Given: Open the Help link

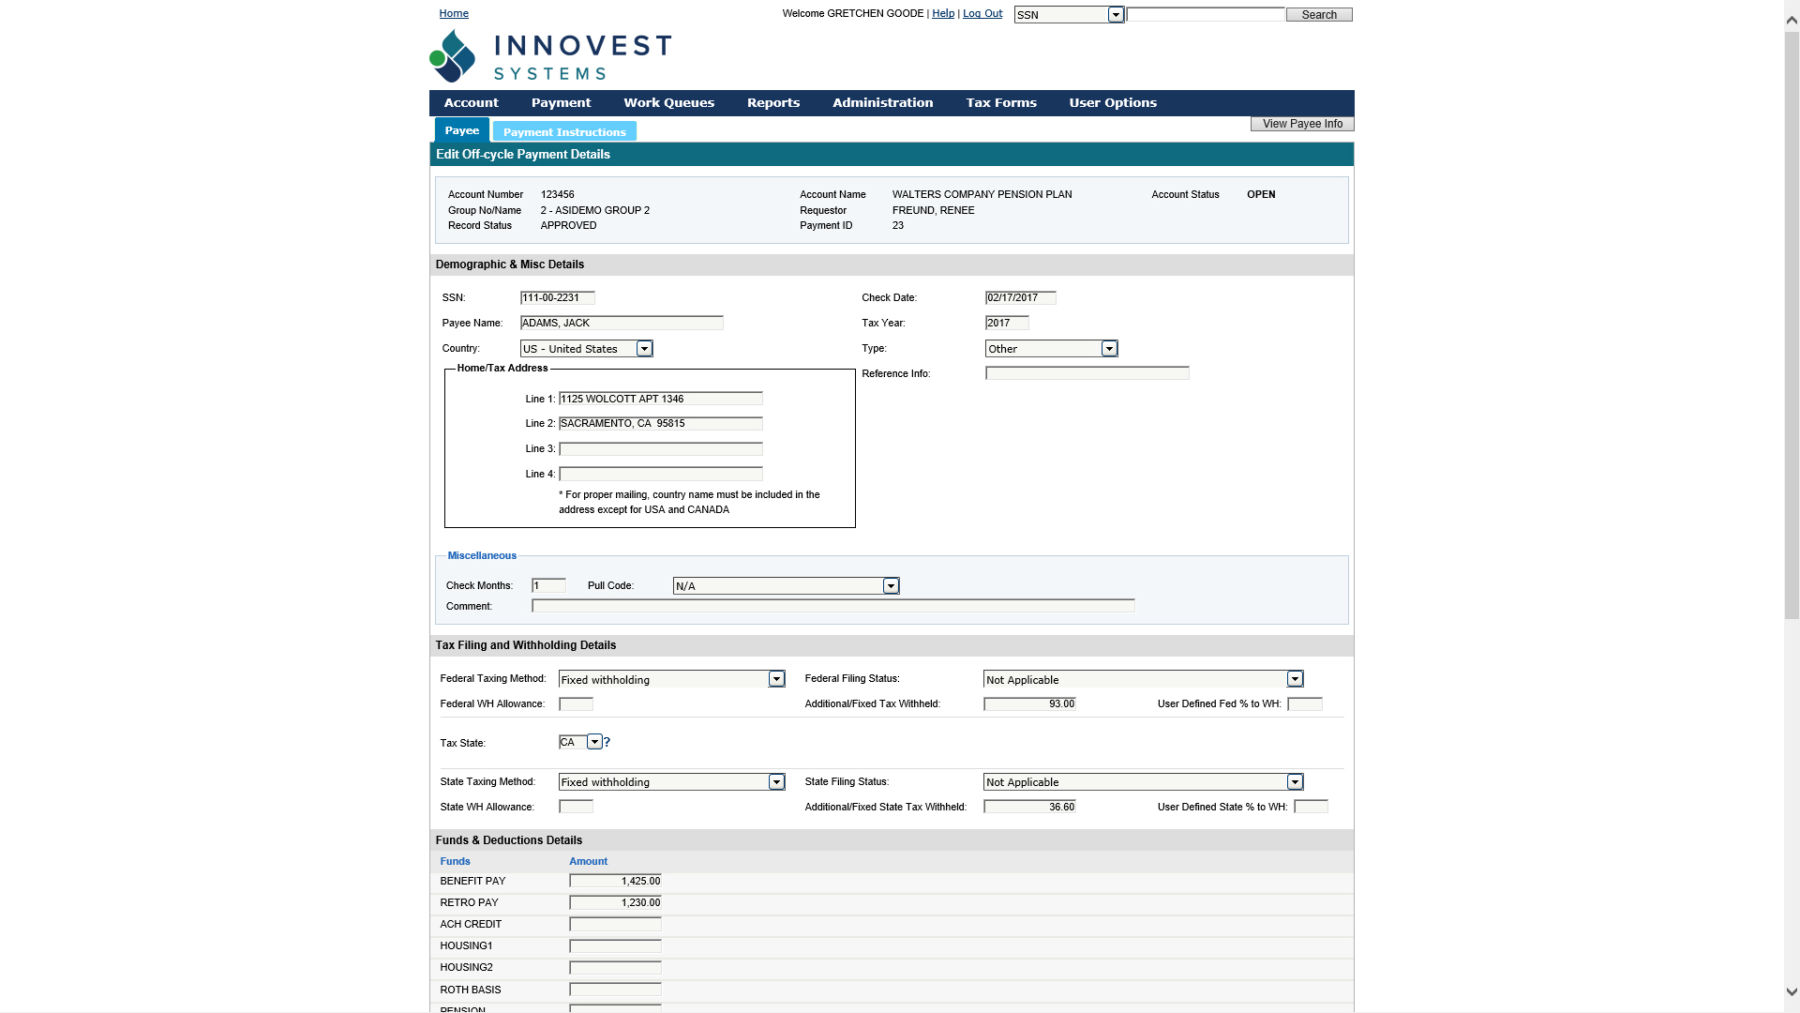Looking at the screenshot, I should [943, 14].
